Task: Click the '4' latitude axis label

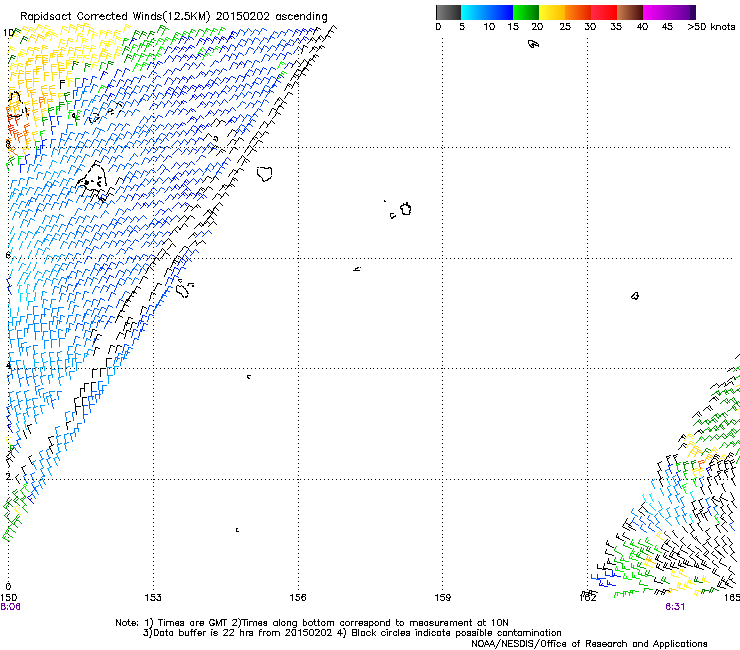Action: pyautogui.click(x=8, y=365)
